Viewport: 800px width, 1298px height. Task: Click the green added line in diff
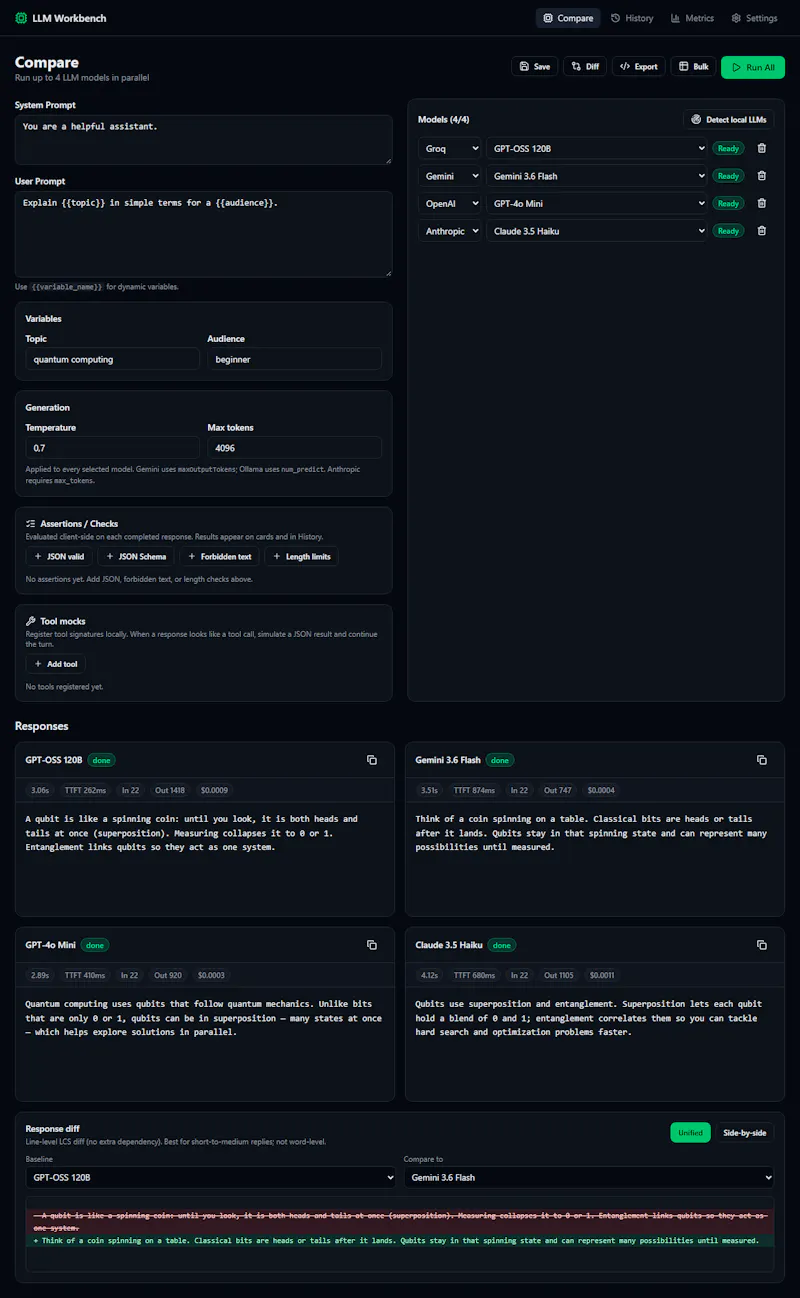(400, 1240)
